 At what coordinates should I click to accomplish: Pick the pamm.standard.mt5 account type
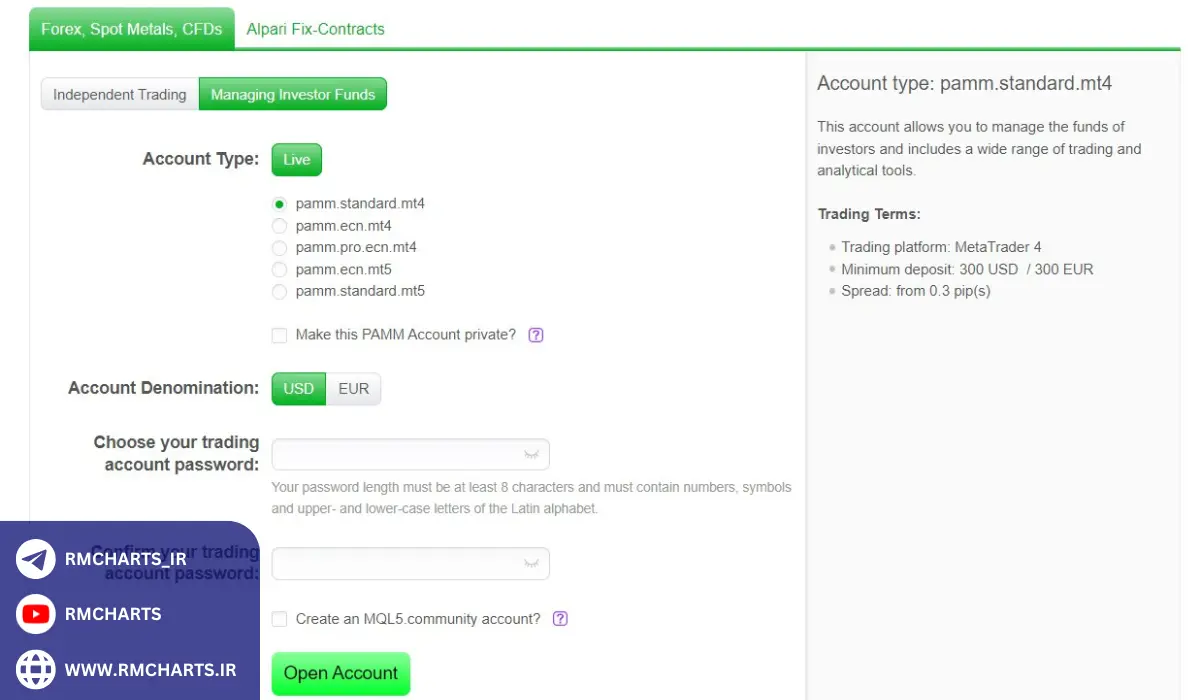[280, 292]
